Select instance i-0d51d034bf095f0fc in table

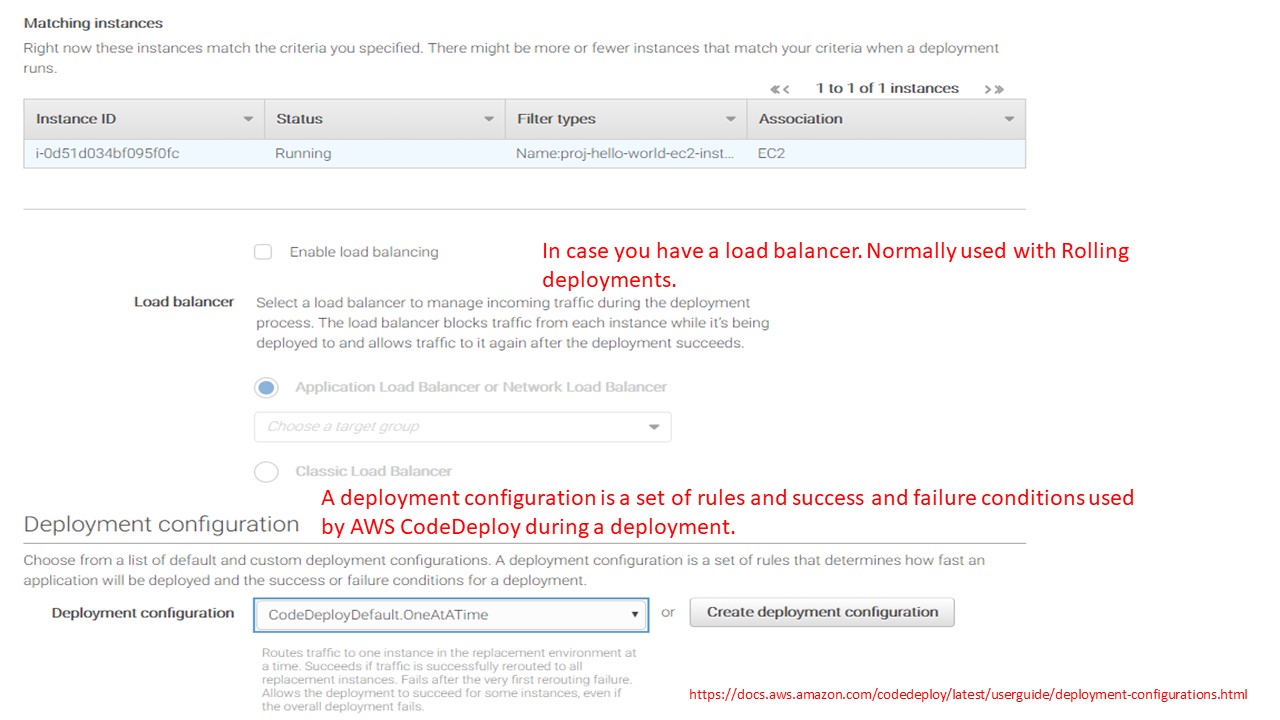point(108,154)
